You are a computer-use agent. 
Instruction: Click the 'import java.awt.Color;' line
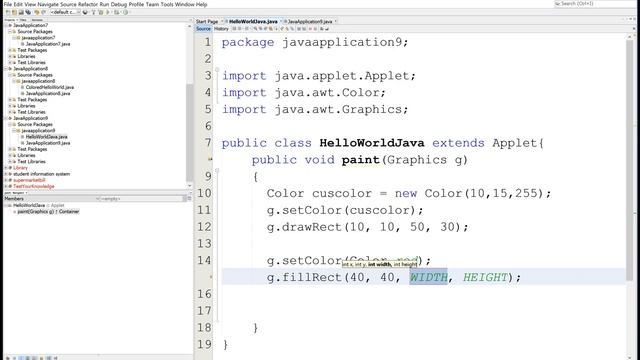coord(304,93)
